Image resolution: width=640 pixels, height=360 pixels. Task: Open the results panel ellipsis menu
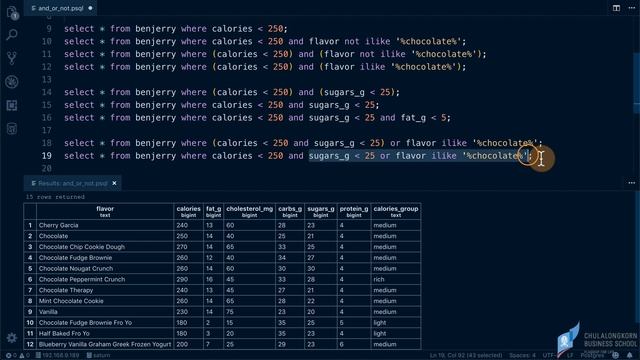pos(631,183)
